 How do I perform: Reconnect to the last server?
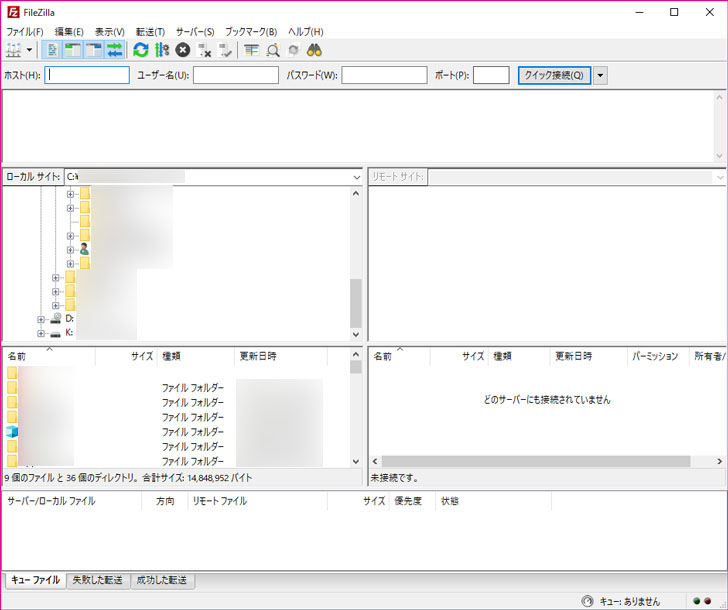[x=225, y=50]
